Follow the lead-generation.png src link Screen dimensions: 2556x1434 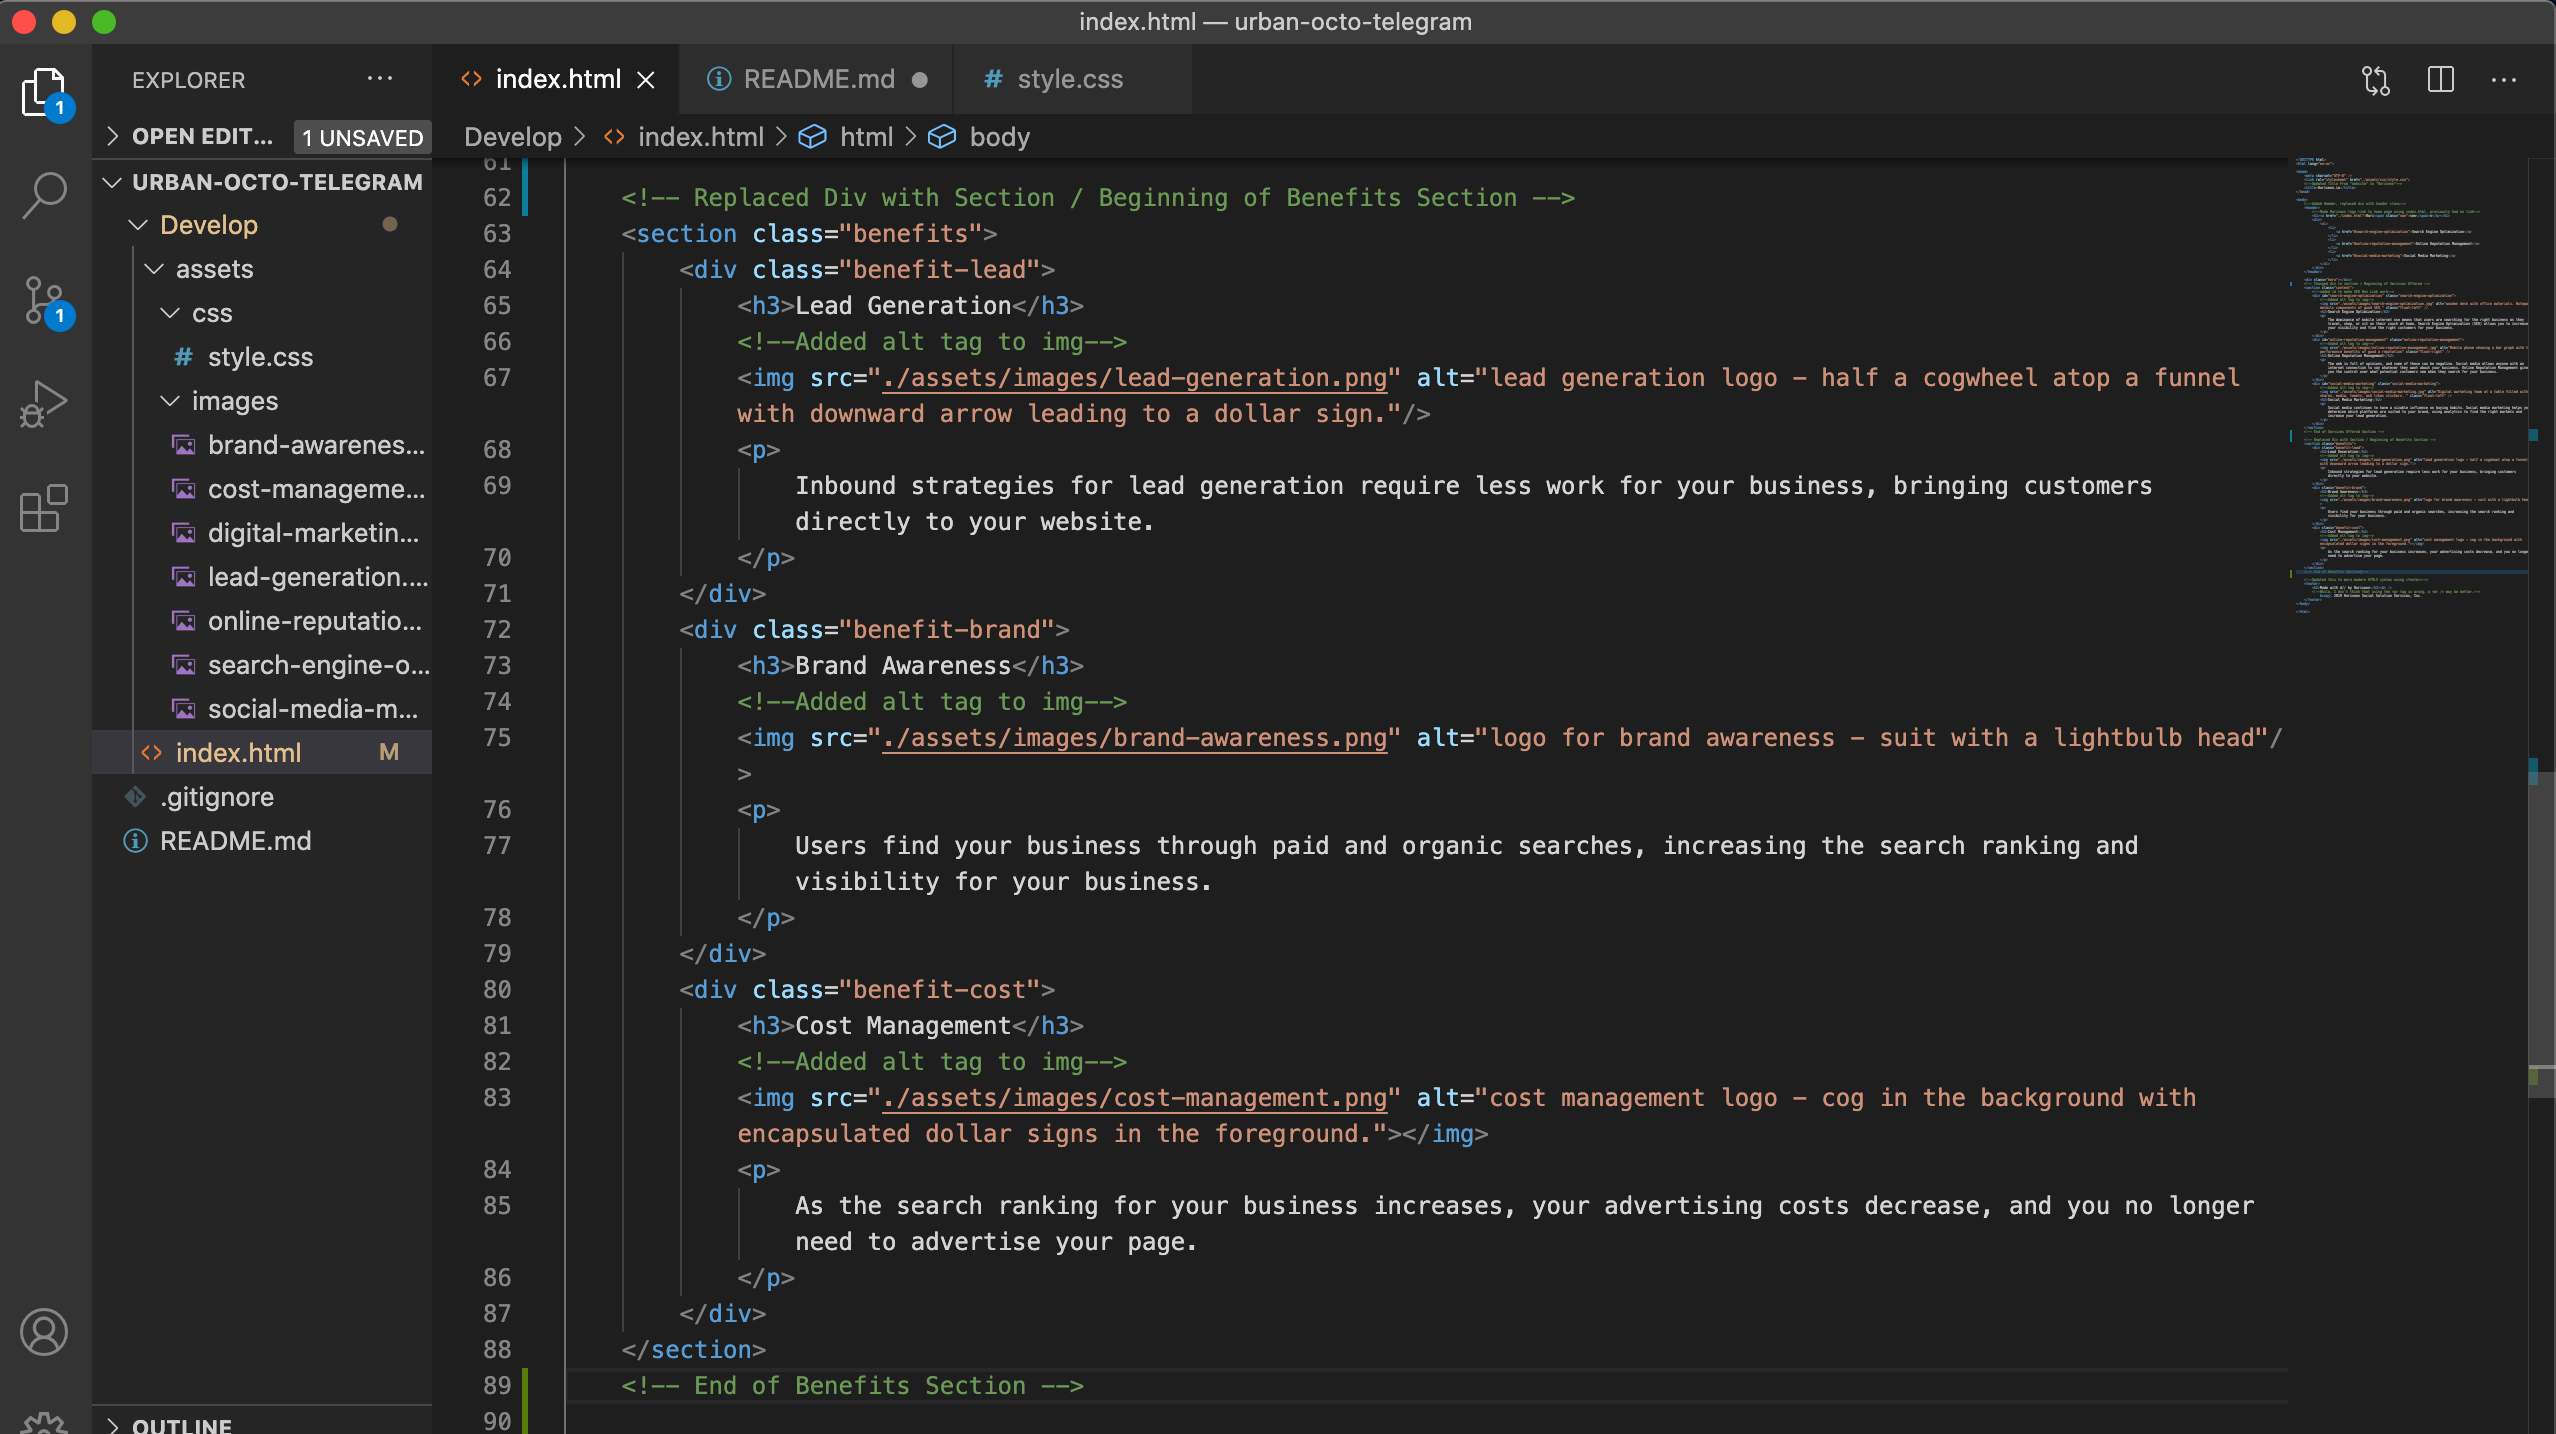click(1135, 377)
